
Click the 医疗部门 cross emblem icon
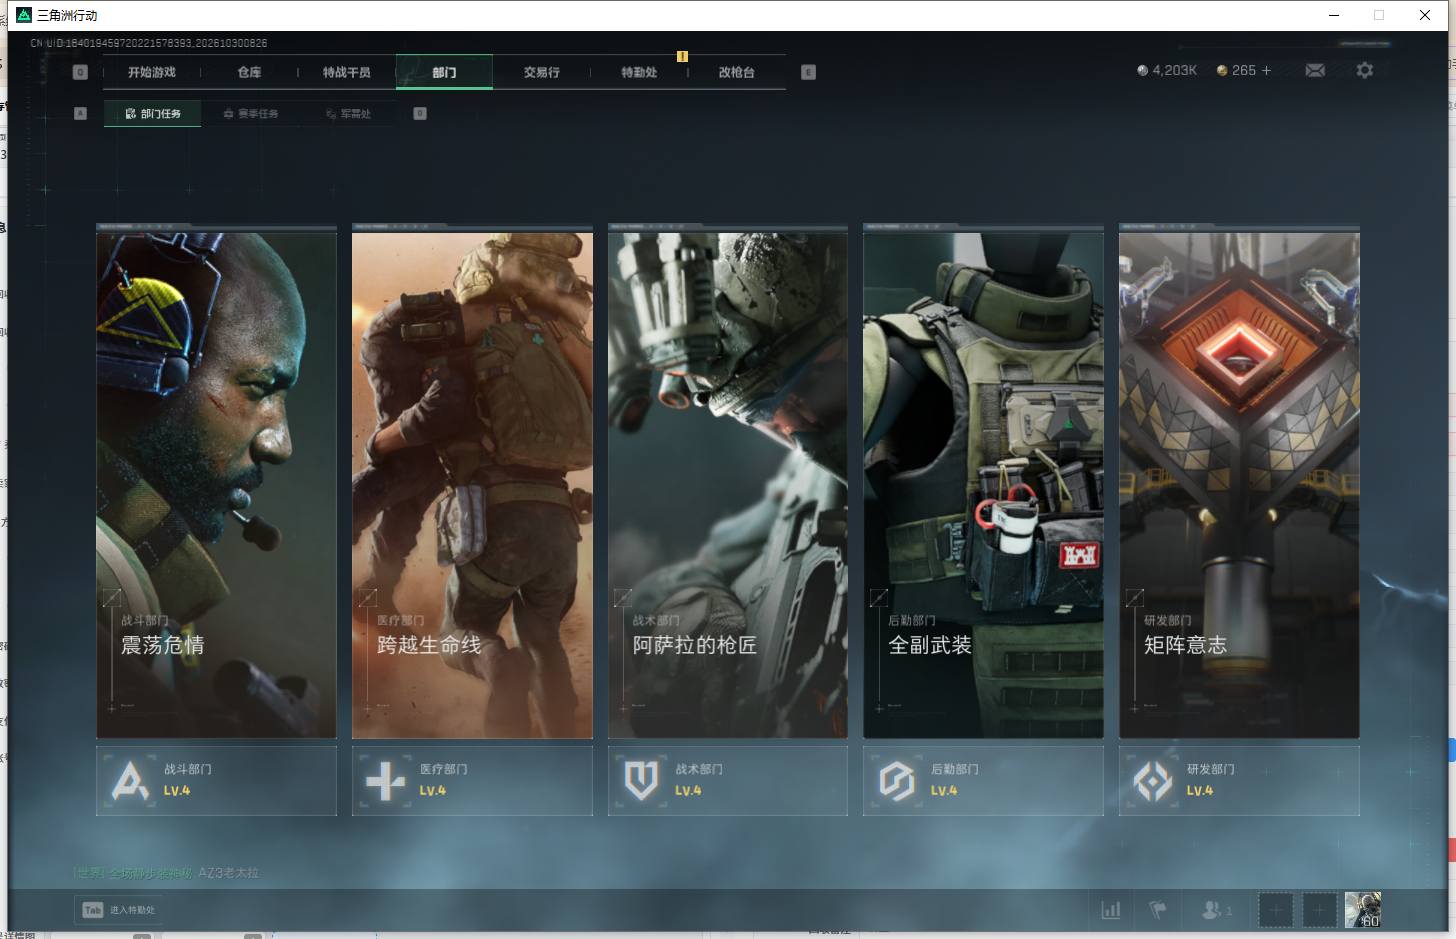tap(385, 780)
